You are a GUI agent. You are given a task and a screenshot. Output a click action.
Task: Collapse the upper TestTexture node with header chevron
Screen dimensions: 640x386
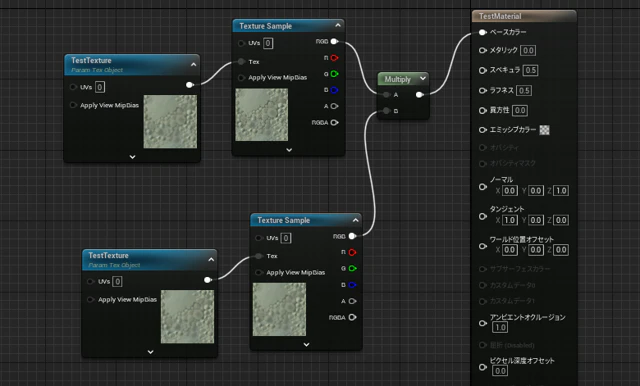[193, 64]
